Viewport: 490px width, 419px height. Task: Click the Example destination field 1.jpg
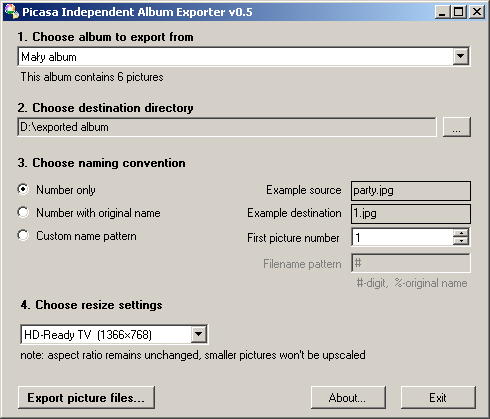tap(411, 214)
